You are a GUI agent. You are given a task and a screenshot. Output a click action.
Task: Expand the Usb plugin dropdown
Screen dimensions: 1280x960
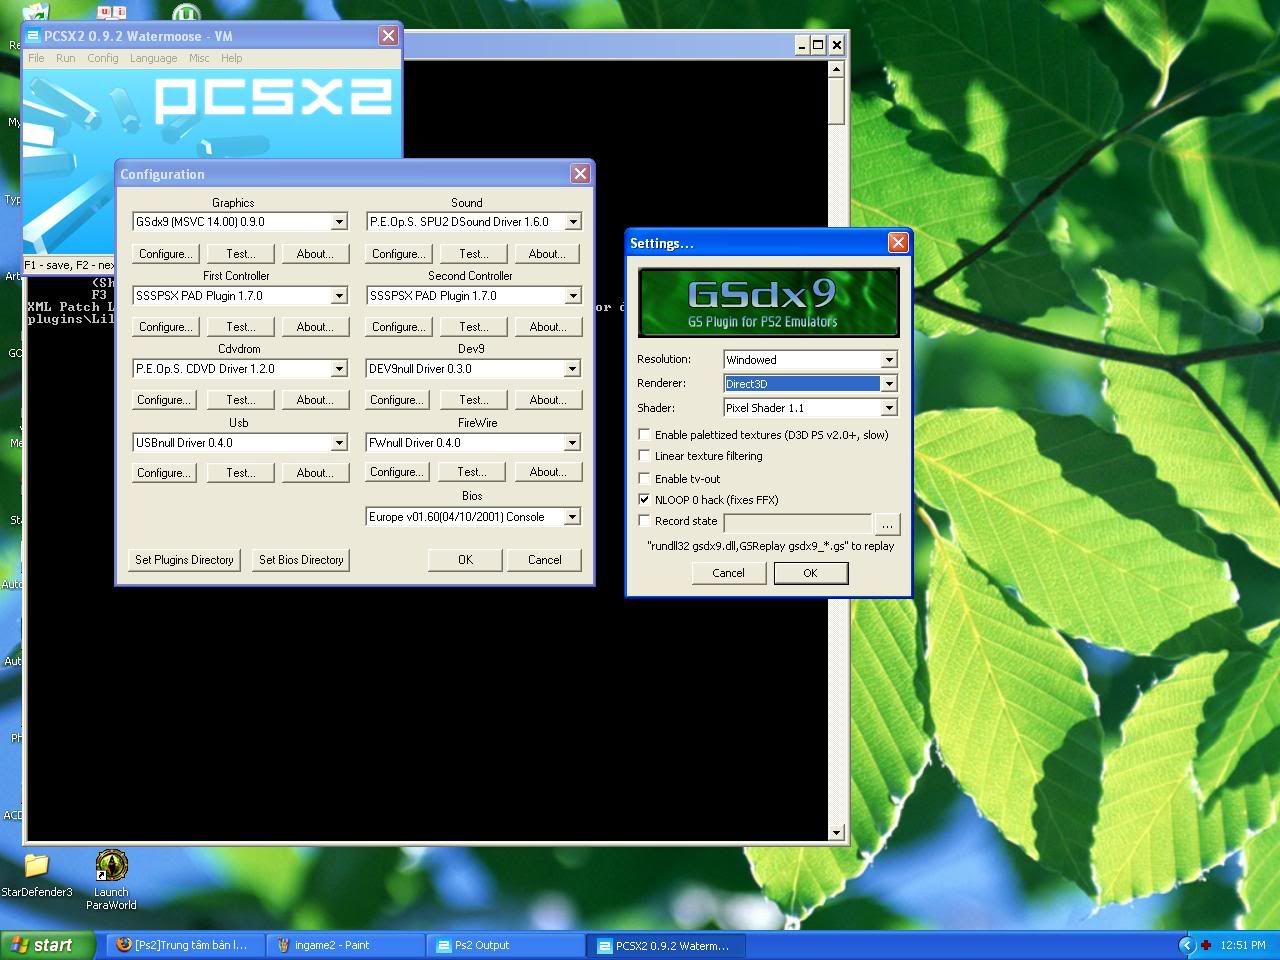pyautogui.click(x=339, y=443)
